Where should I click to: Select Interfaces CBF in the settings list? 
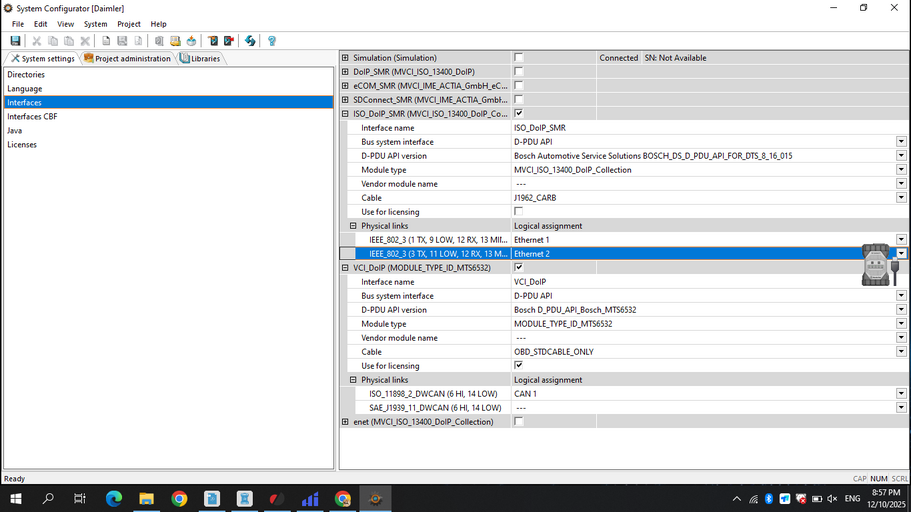(x=168, y=116)
